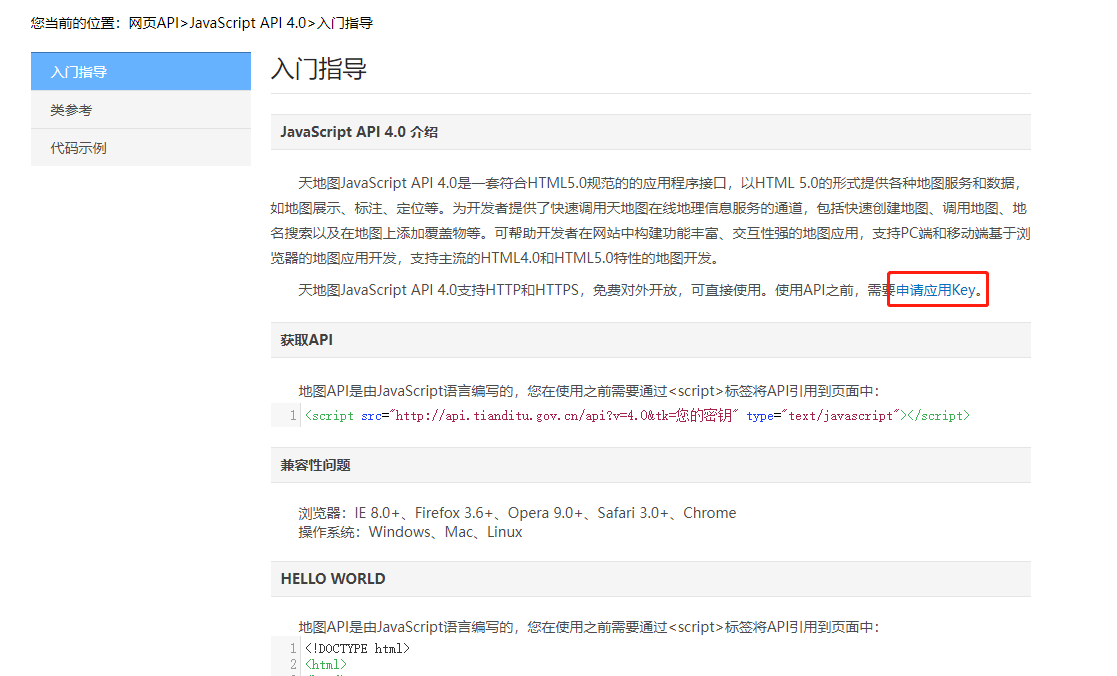Click 您当前的位置 label in the breadcrumb
This screenshot has height=676, width=1117.
(76, 23)
